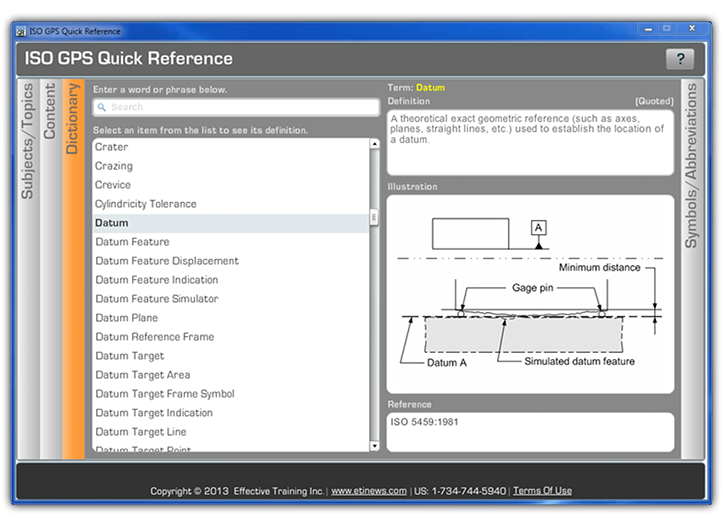Open the Symbols/Abbreviations side tab
This screenshot has width=723, height=518.
(691, 166)
